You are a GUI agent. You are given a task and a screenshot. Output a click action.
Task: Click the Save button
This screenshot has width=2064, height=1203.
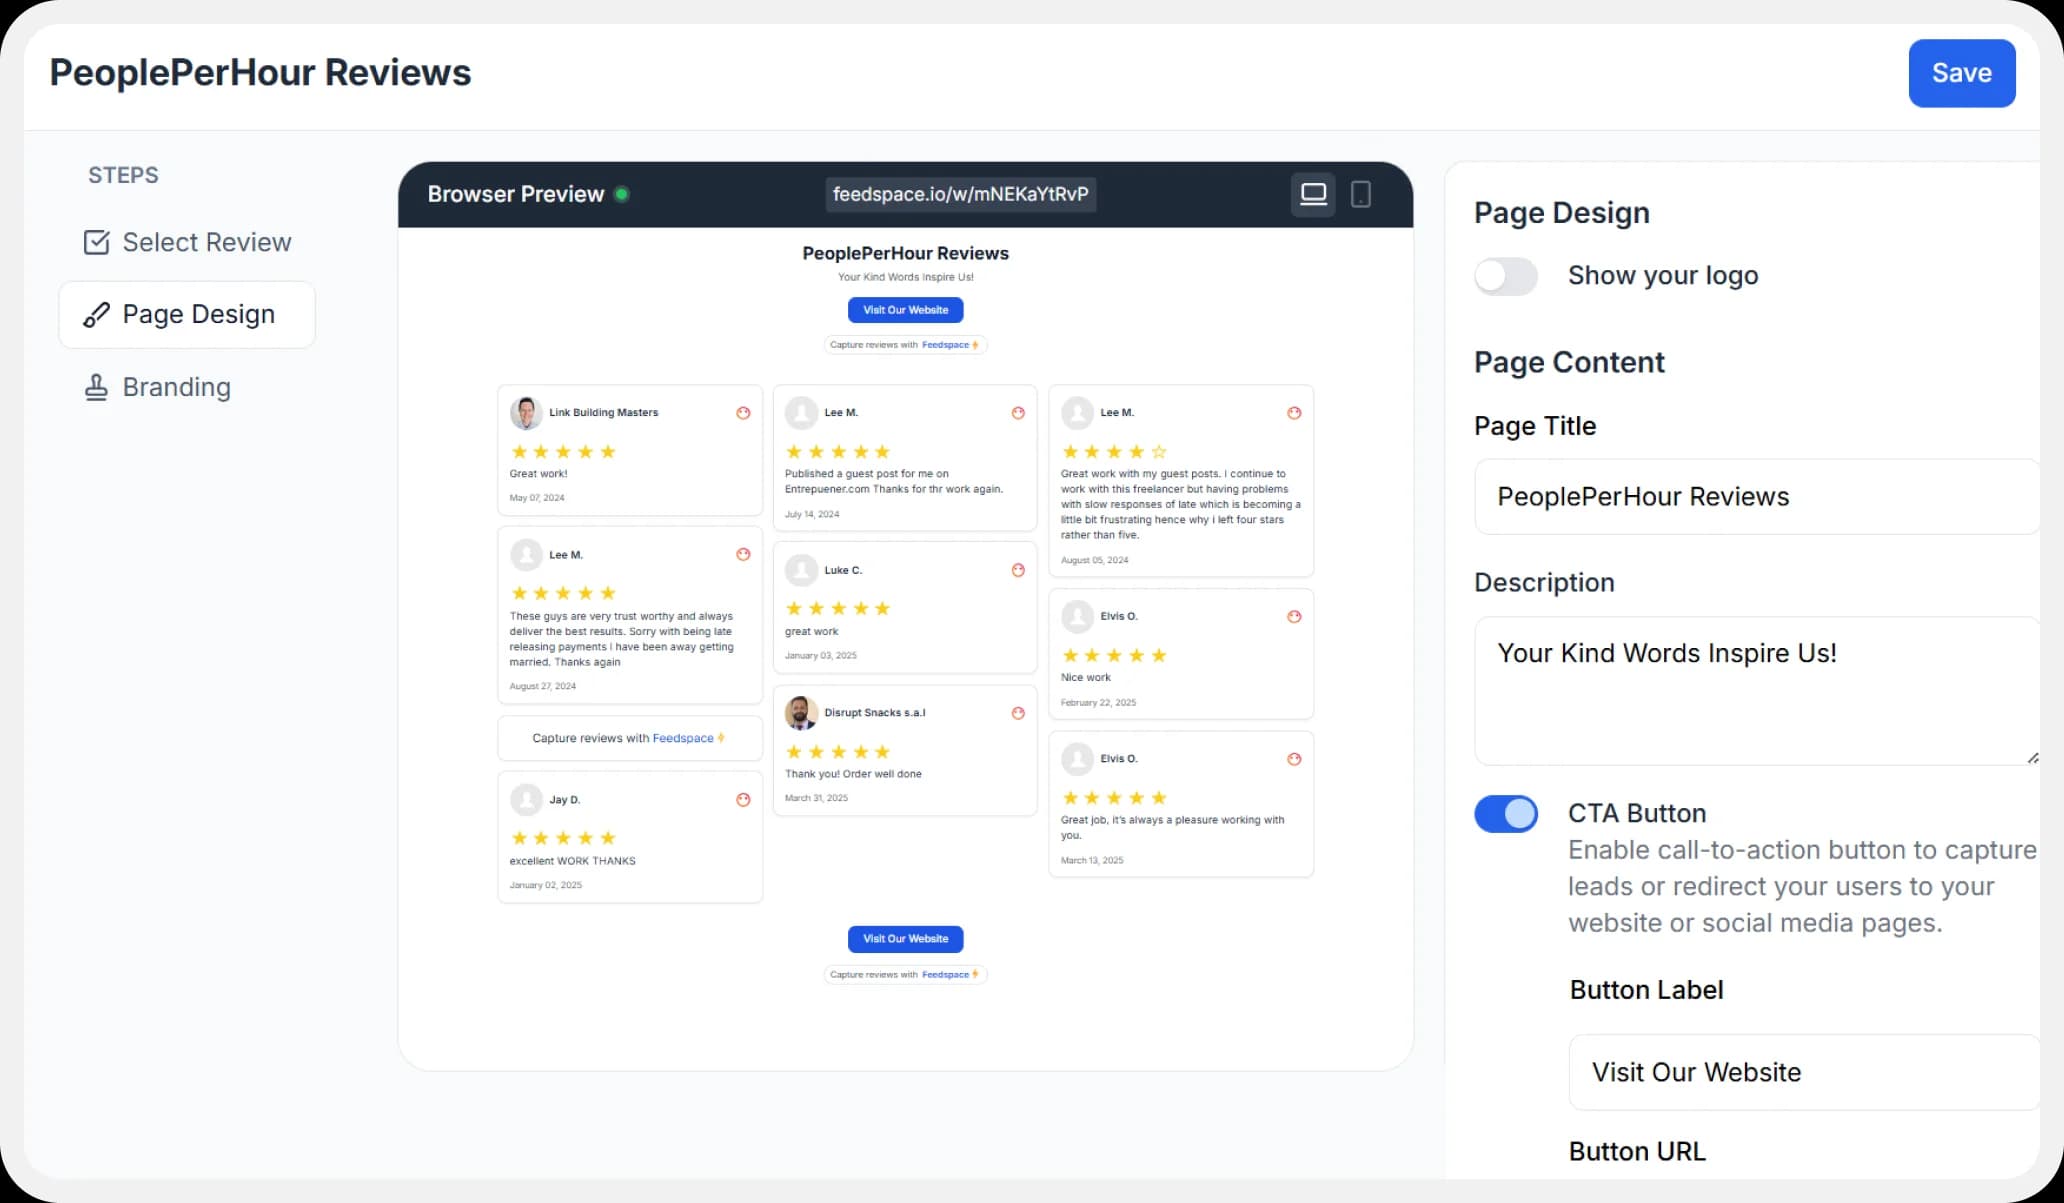click(x=1960, y=73)
